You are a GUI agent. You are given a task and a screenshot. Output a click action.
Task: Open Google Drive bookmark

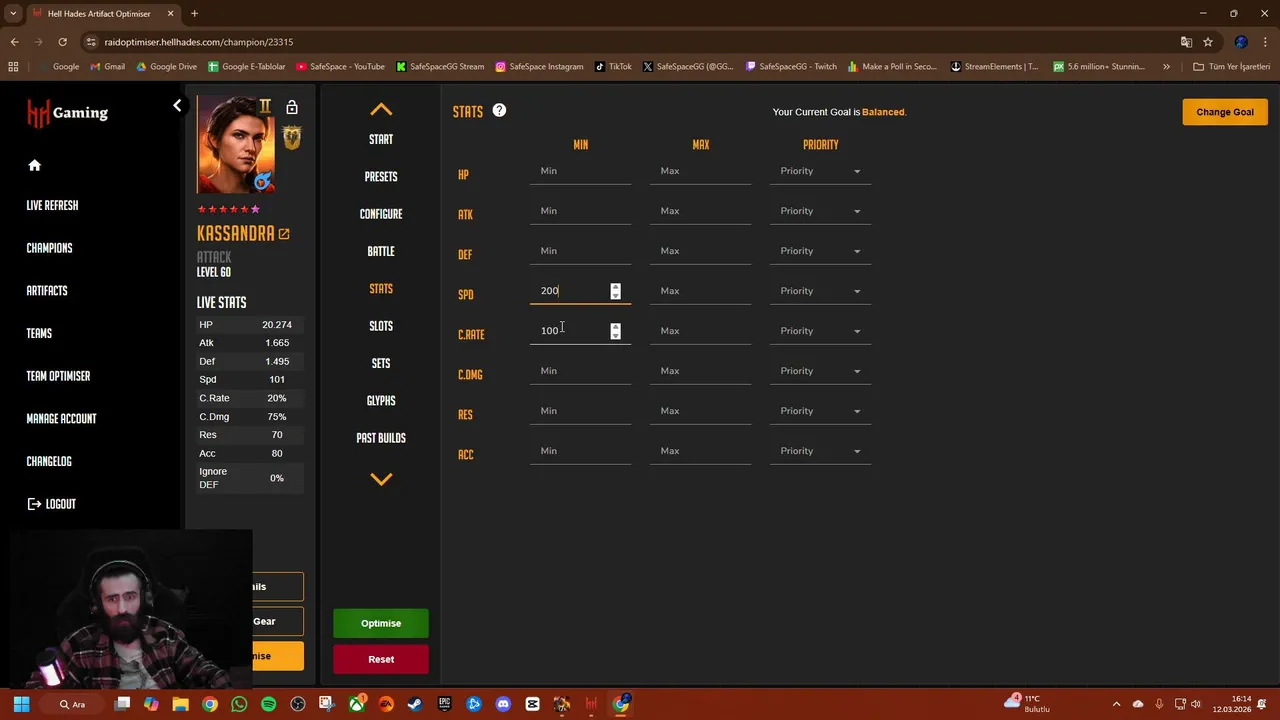coord(166,67)
